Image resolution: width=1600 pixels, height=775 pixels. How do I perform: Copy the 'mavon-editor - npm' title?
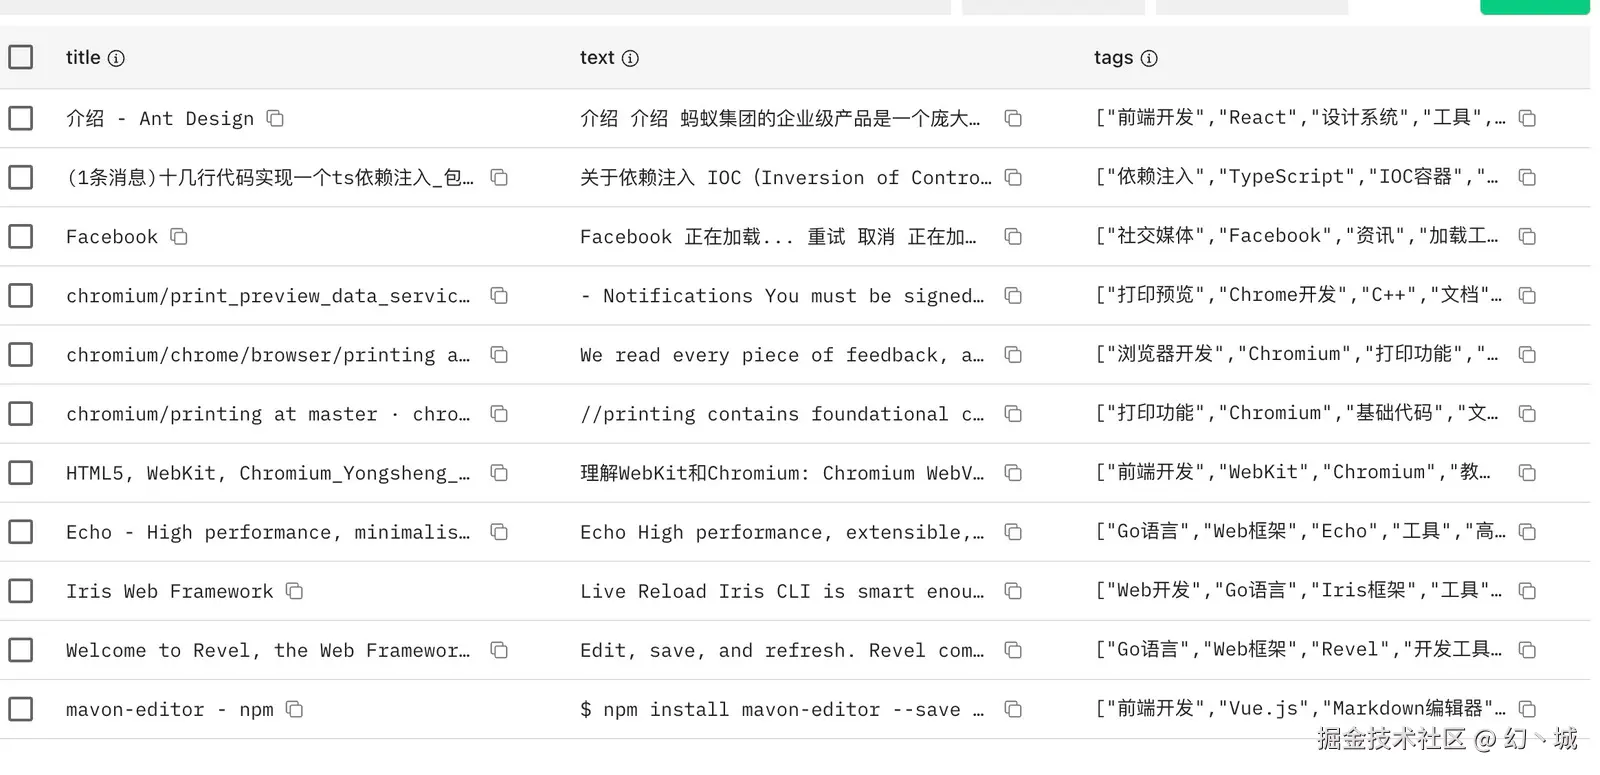coord(294,709)
